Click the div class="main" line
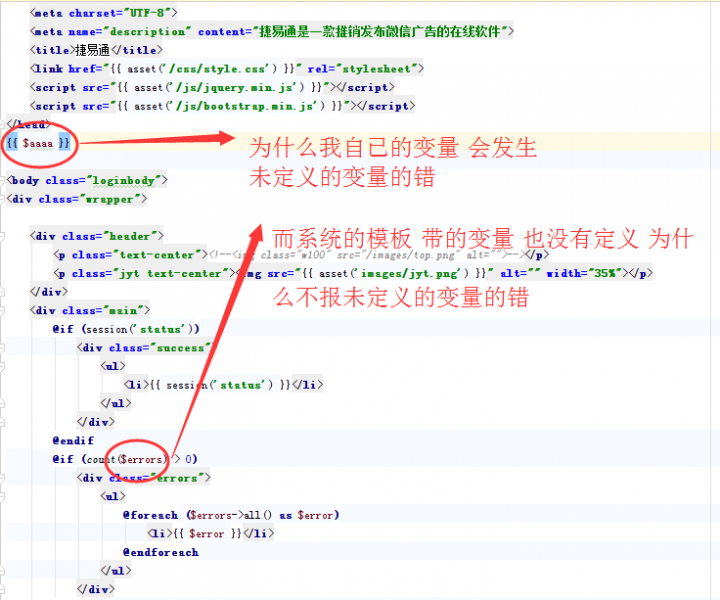The width and height of the screenshot is (720, 600). (x=90, y=311)
